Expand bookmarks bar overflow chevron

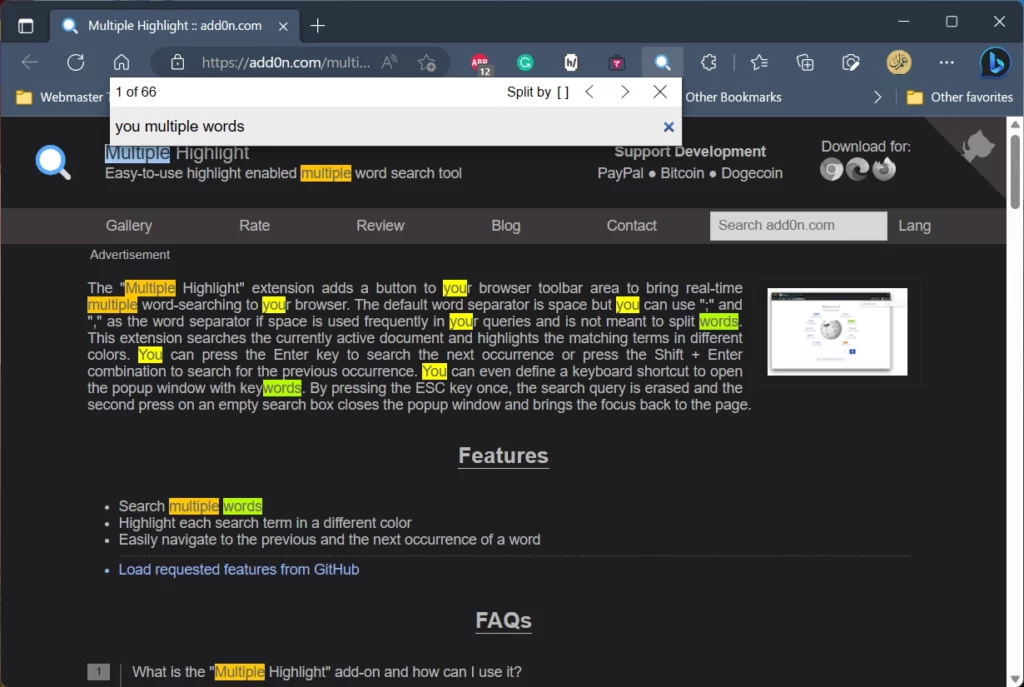(x=877, y=97)
